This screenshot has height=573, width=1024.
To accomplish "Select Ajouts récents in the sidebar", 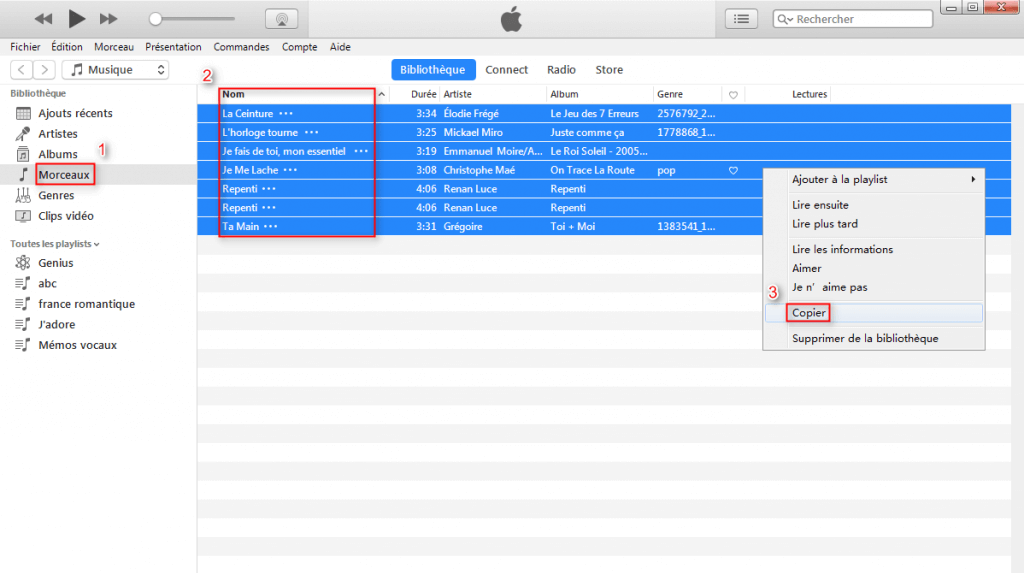I will coord(75,113).
